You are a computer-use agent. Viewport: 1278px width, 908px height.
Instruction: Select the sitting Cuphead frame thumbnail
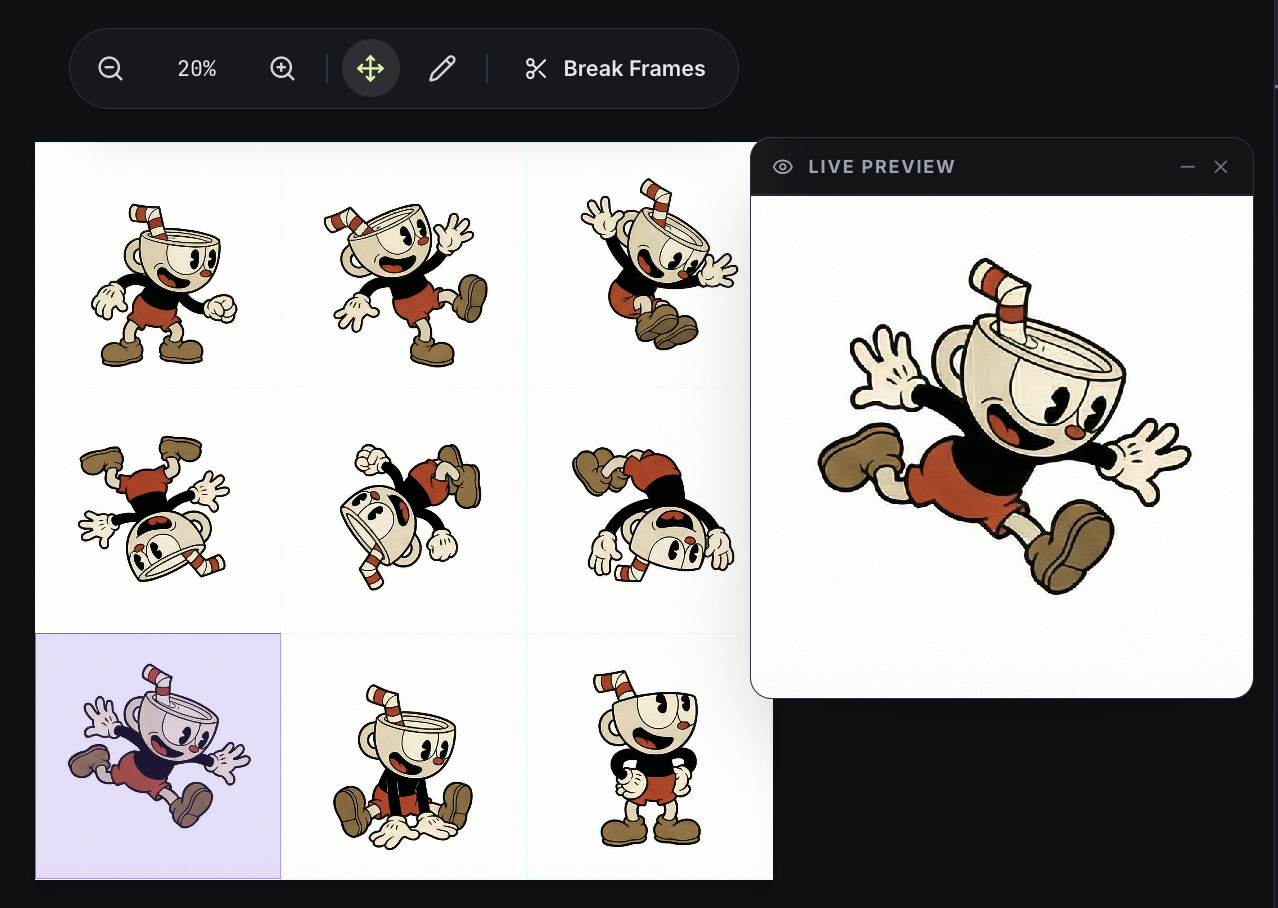tap(403, 755)
